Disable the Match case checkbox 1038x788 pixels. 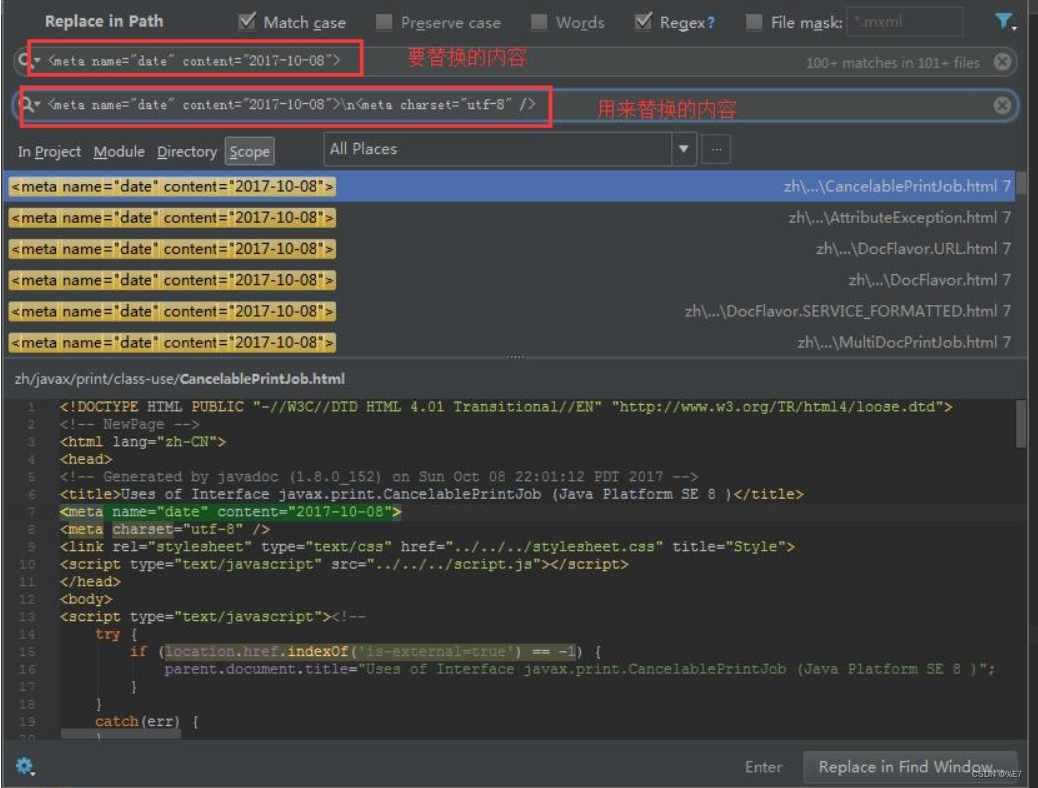pyautogui.click(x=247, y=22)
